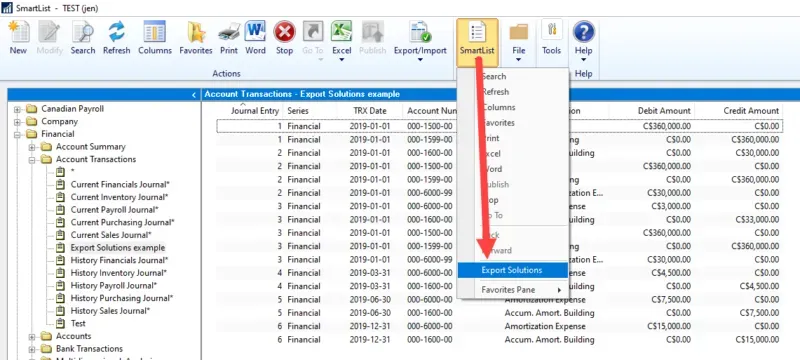This screenshot has height=360, width=800.
Task: Collapse the Account Transactions folder
Action: (32, 160)
